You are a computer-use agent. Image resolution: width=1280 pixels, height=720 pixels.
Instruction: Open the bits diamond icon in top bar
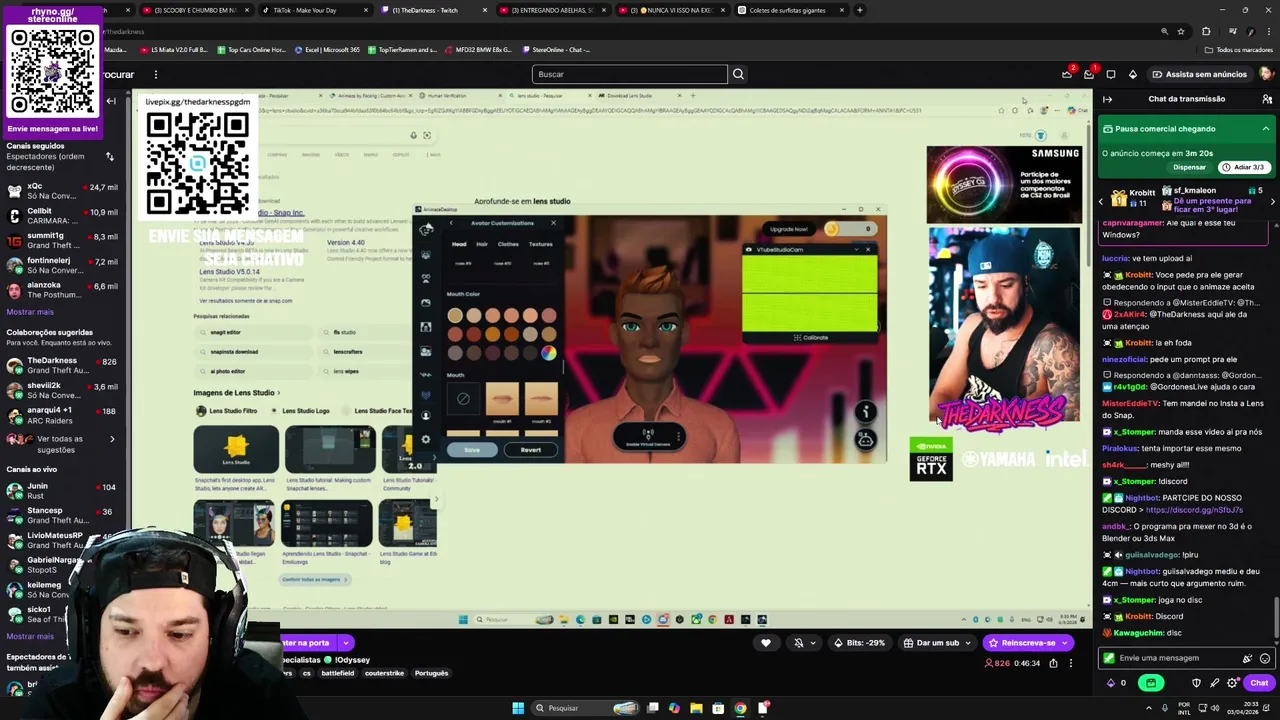coord(1133,74)
